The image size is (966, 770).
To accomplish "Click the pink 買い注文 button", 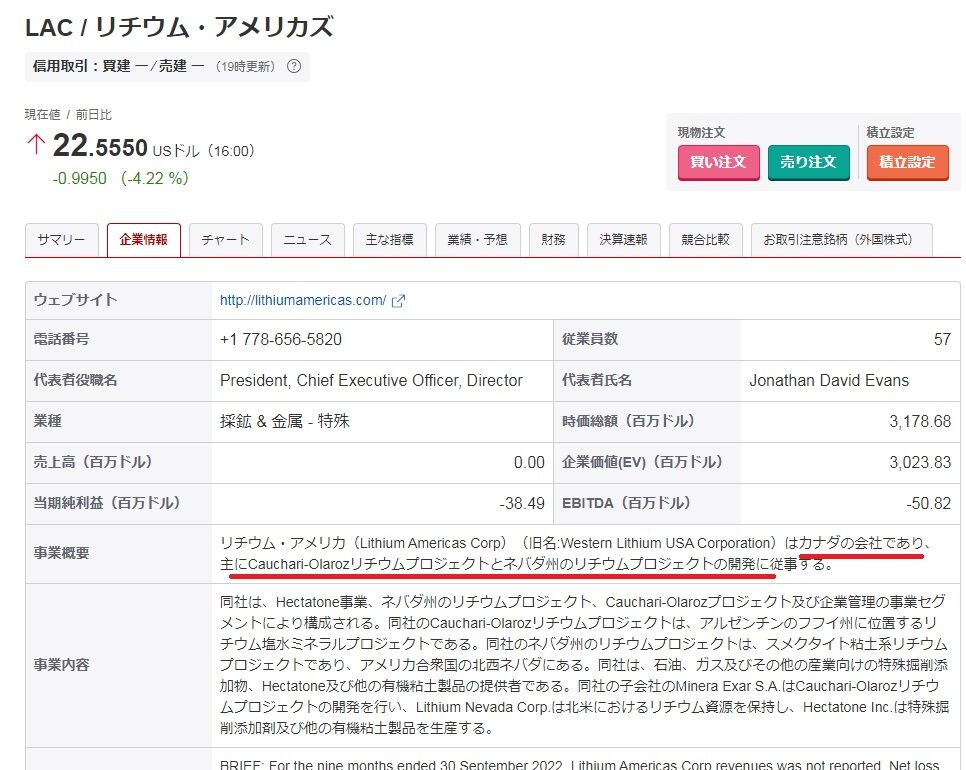I will 718,163.
